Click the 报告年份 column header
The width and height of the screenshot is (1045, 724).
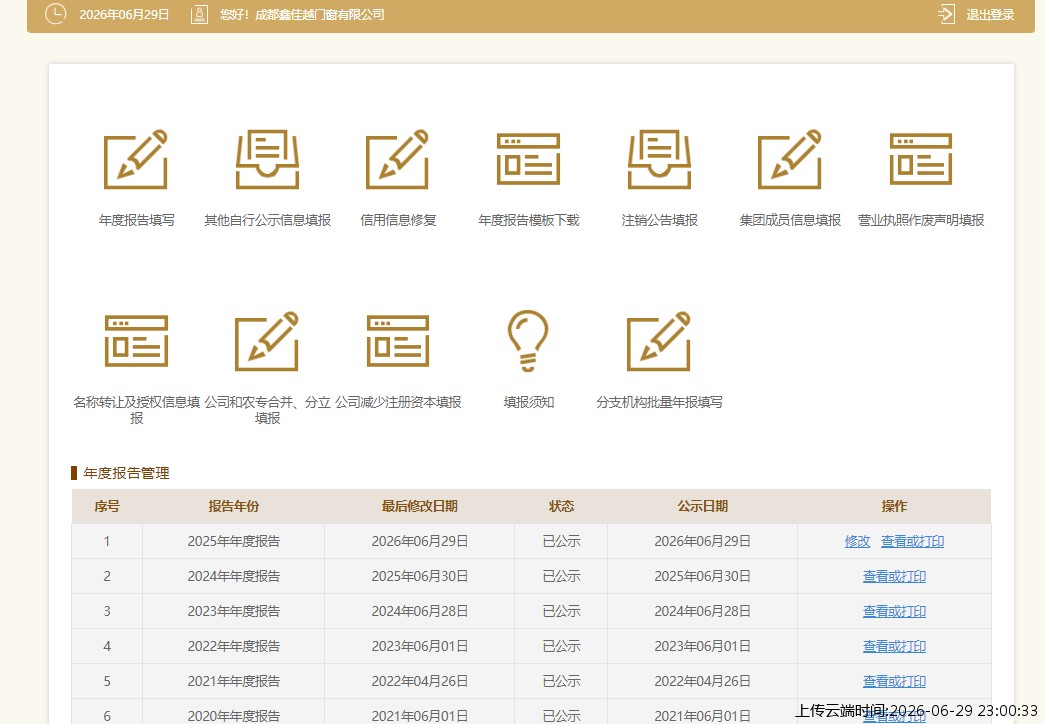(233, 506)
